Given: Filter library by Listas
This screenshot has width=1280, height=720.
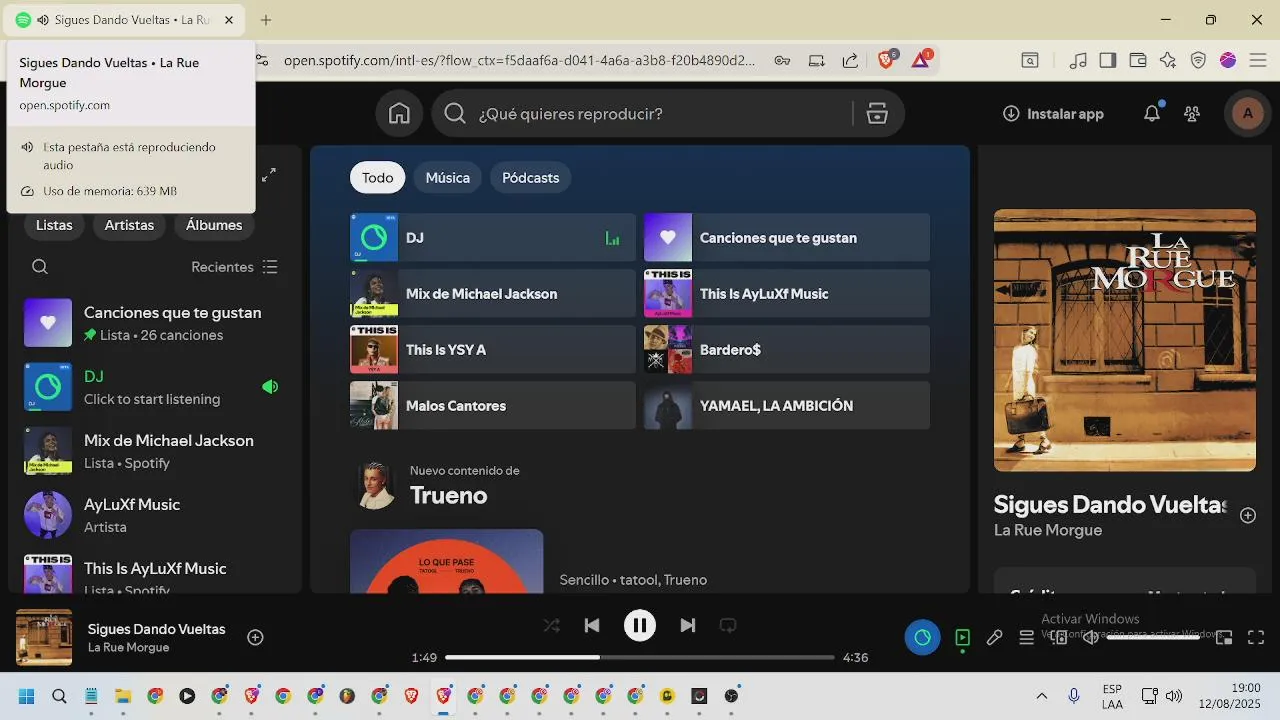Looking at the screenshot, I should [54, 225].
